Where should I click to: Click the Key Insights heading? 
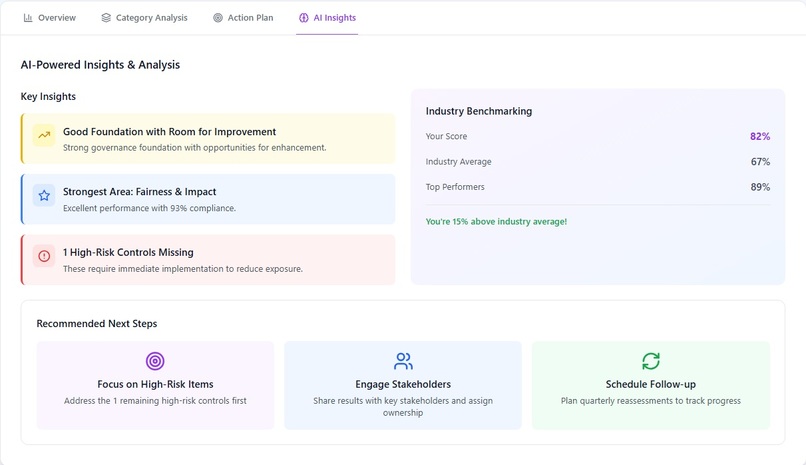[x=48, y=97]
